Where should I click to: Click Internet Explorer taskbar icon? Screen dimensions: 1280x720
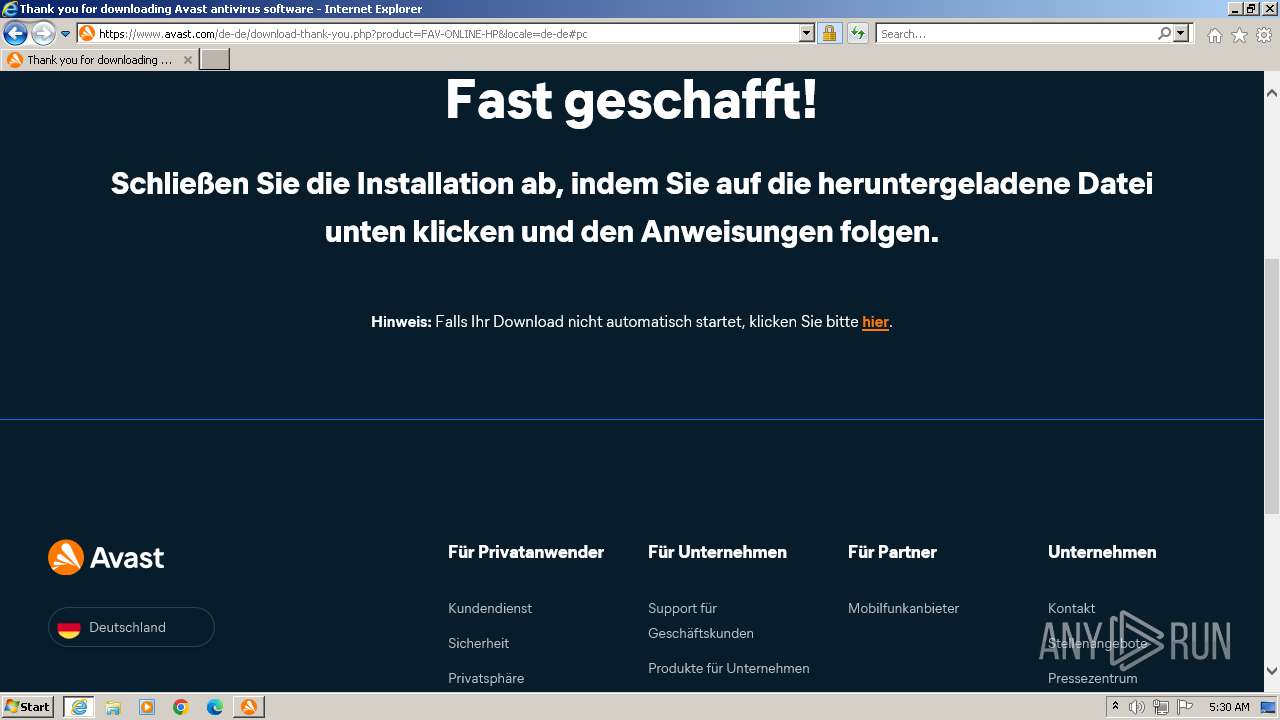pyautogui.click(x=78, y=707)
